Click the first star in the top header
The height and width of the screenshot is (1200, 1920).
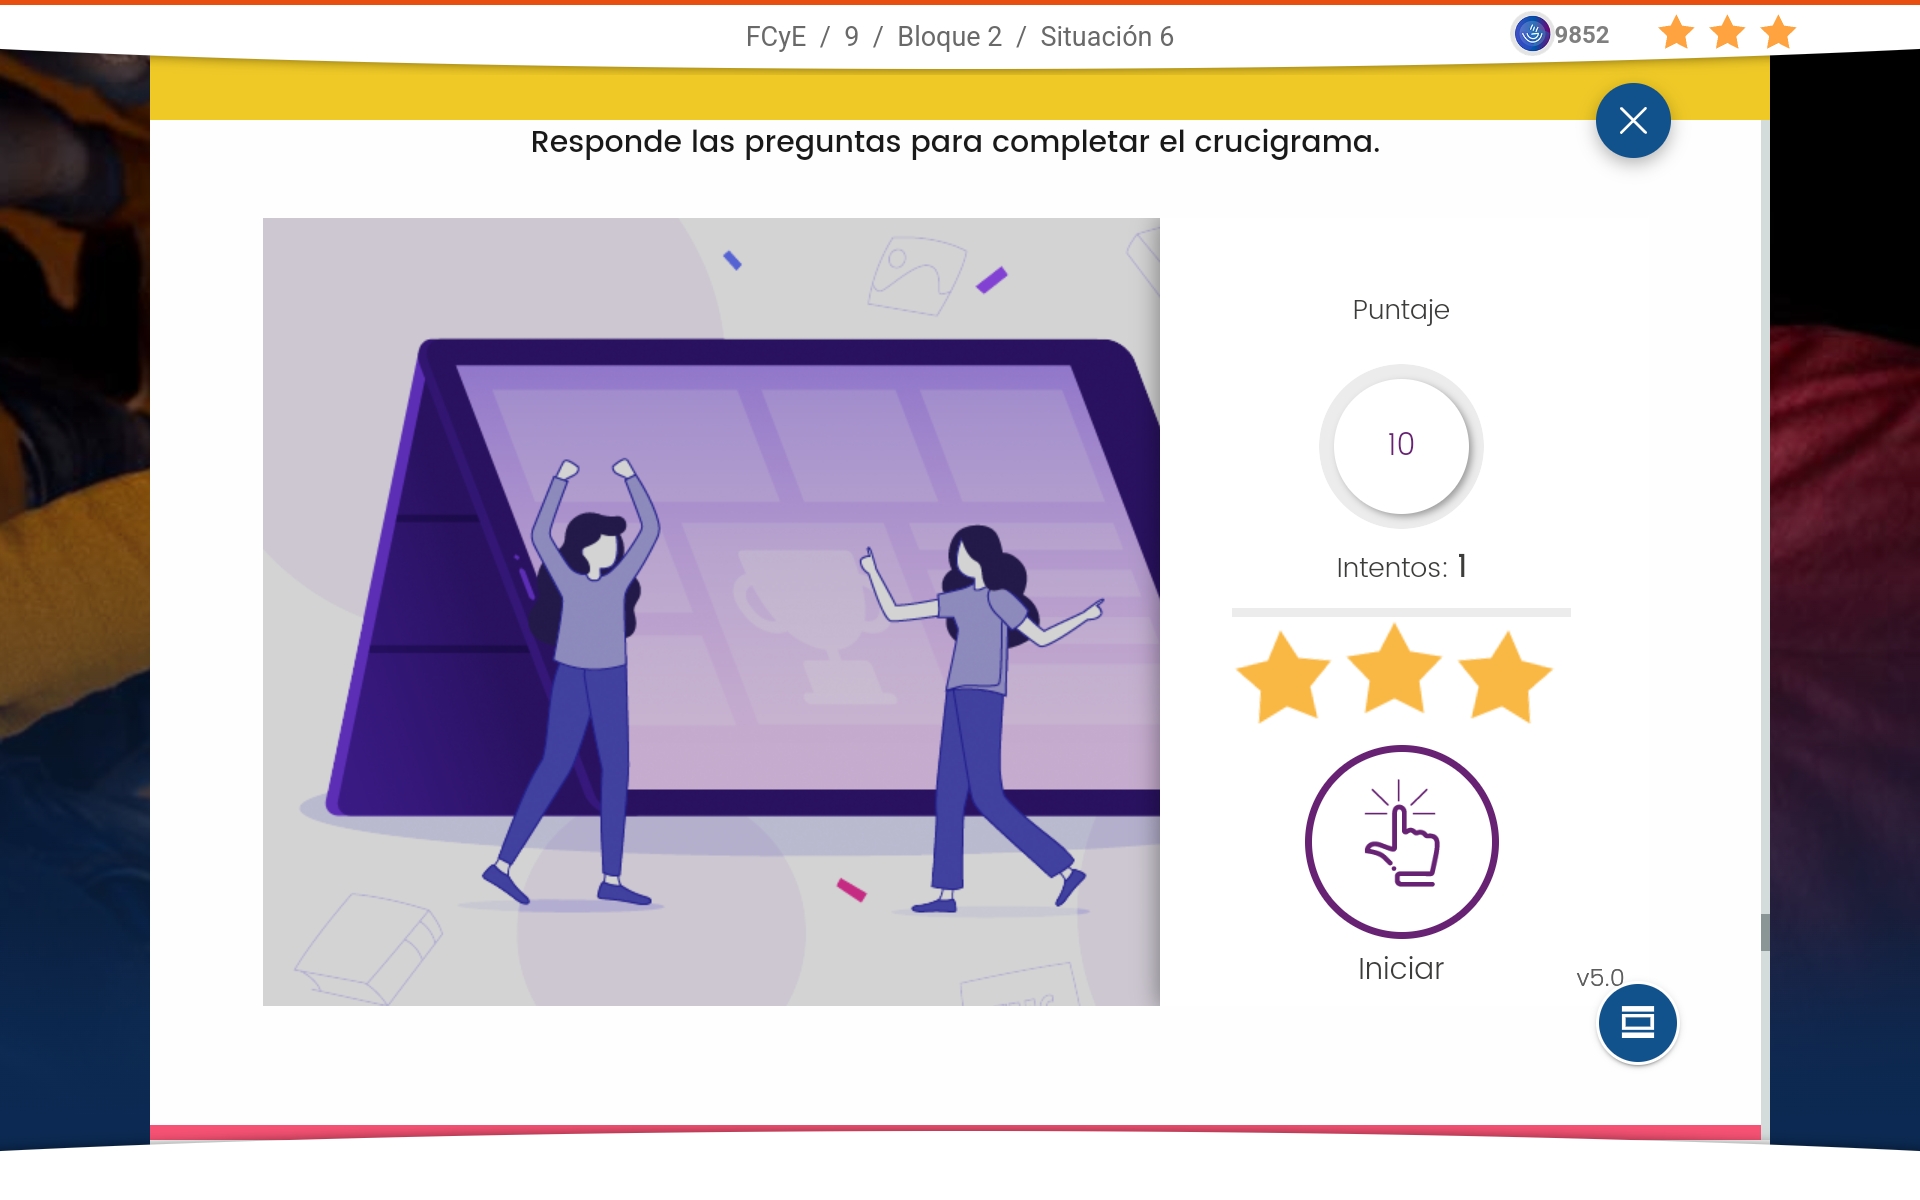pyautogui.click(x=1676, y=34)
